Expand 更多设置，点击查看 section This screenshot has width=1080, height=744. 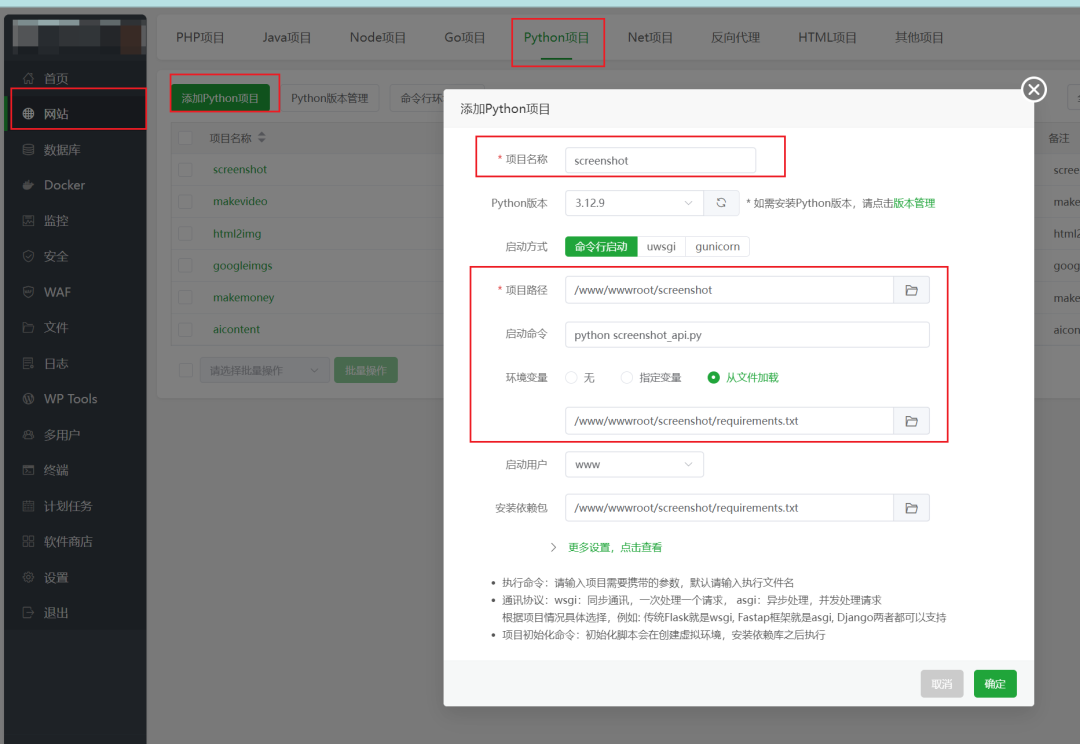pos(614,548)
